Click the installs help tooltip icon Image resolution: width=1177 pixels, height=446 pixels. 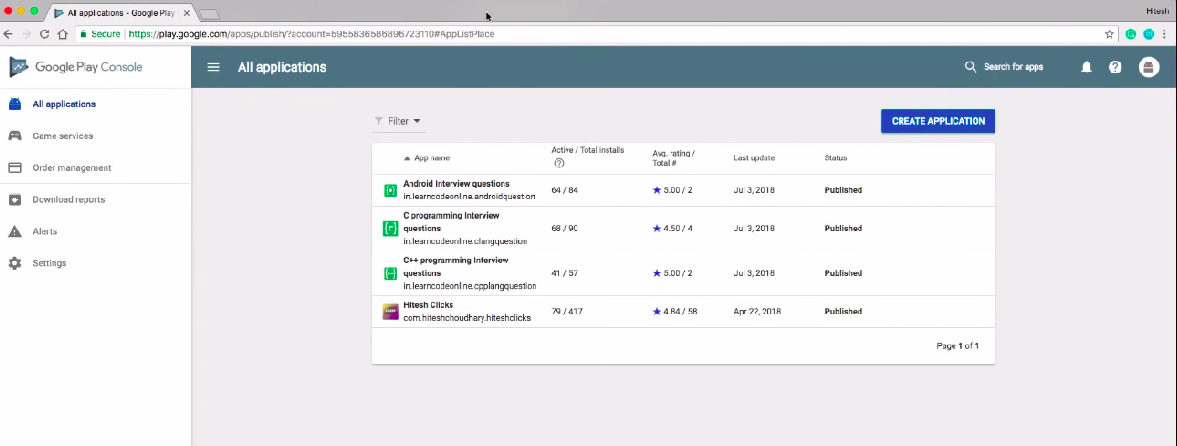tap(557, 163)
